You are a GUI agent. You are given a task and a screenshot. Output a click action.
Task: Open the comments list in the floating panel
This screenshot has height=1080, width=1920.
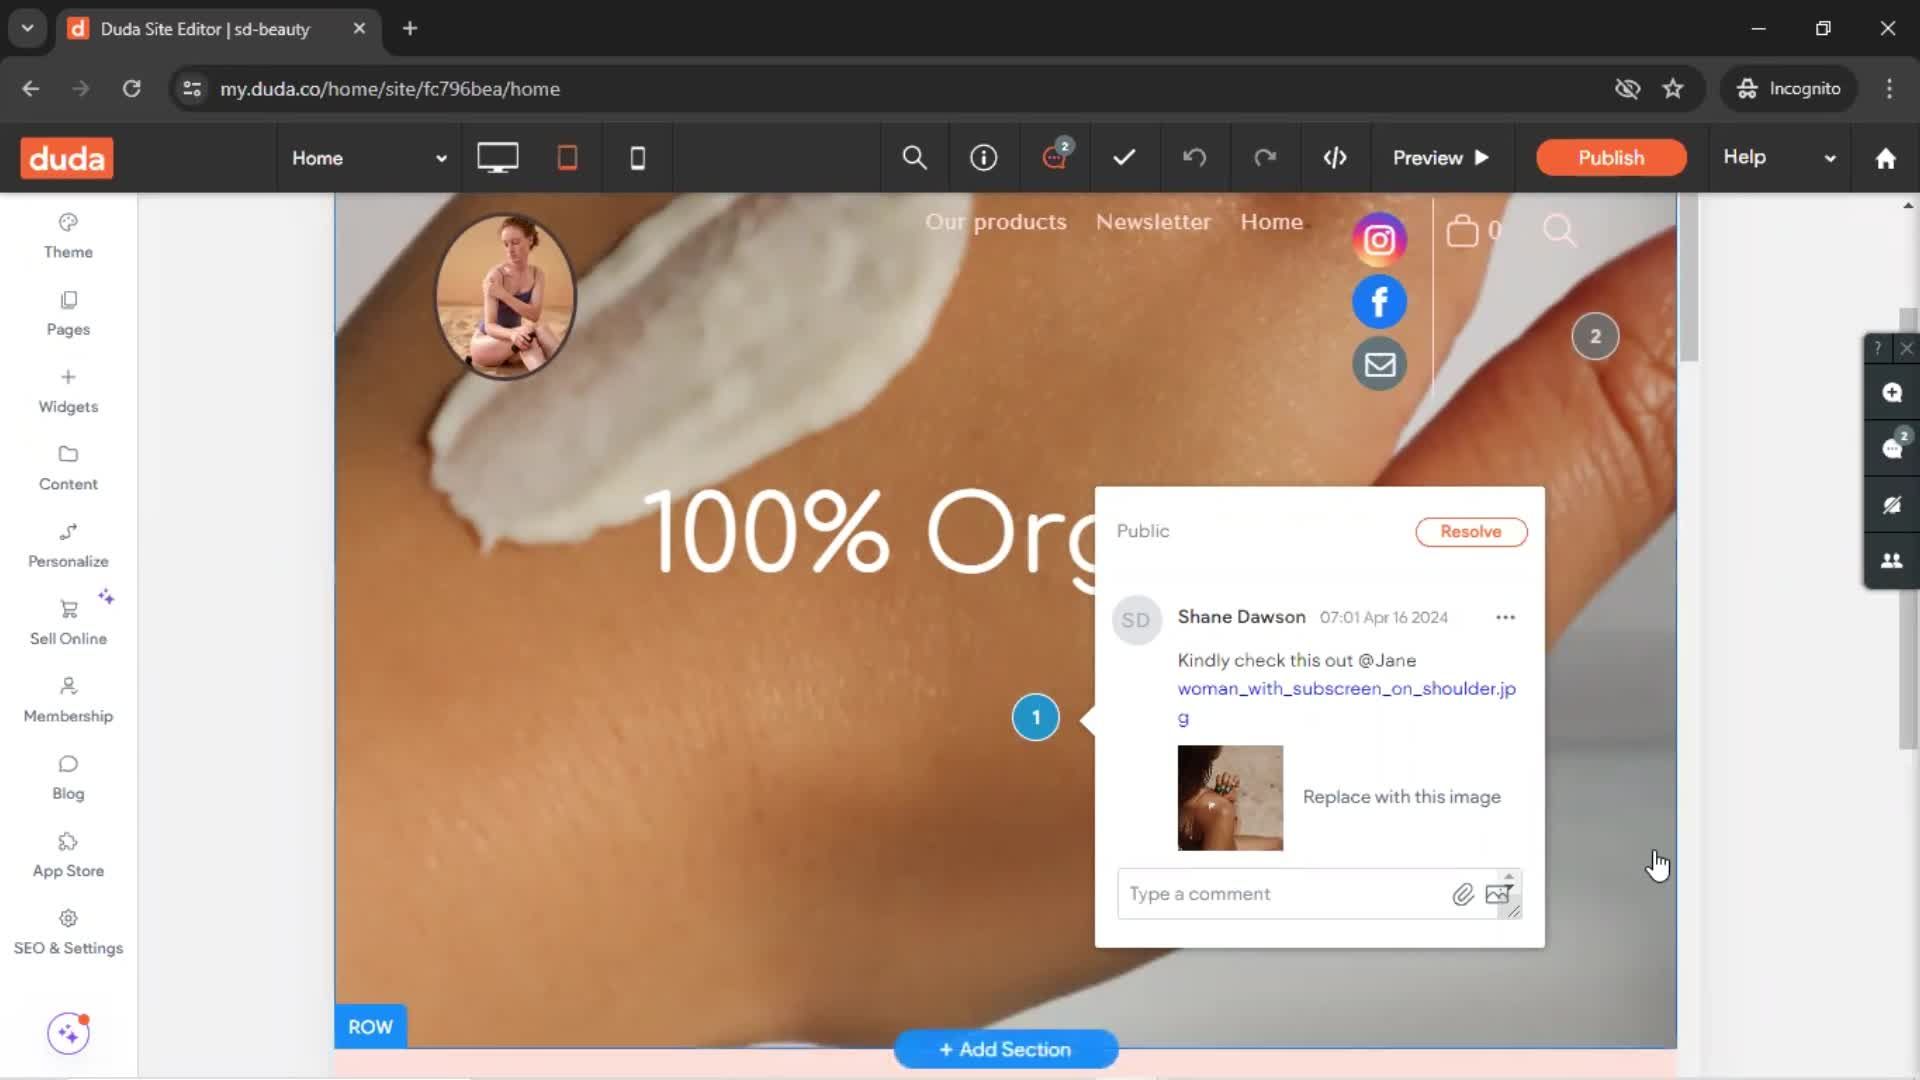[x=1891, y=448]
